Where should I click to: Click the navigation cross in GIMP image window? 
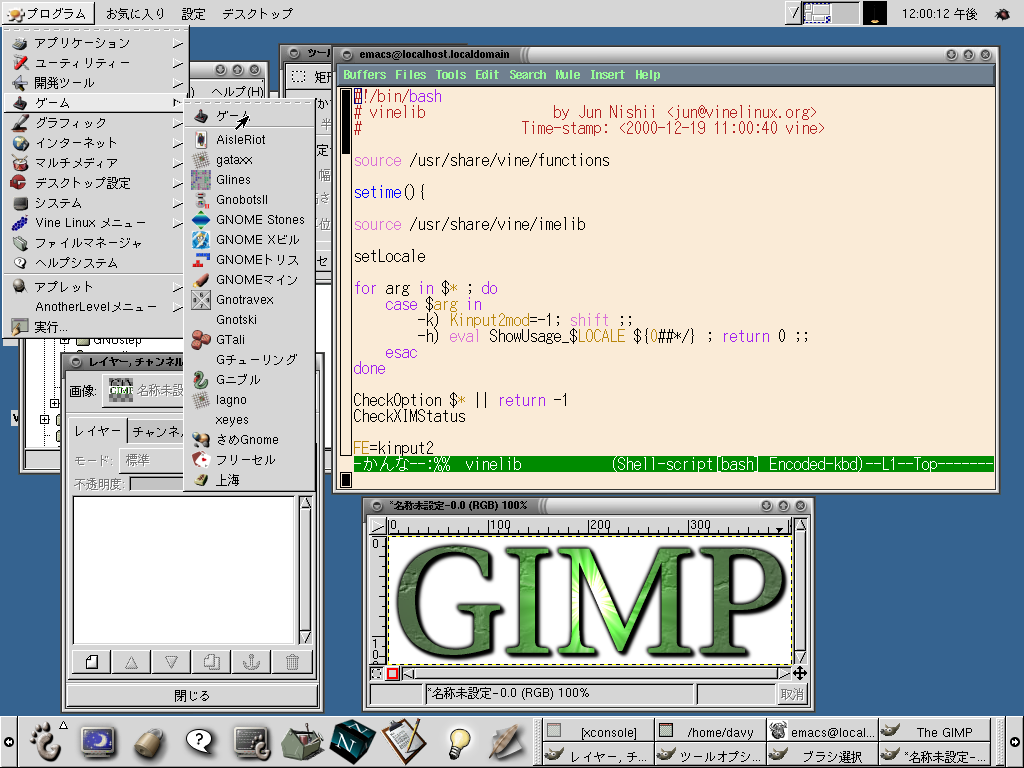[800, 673]
